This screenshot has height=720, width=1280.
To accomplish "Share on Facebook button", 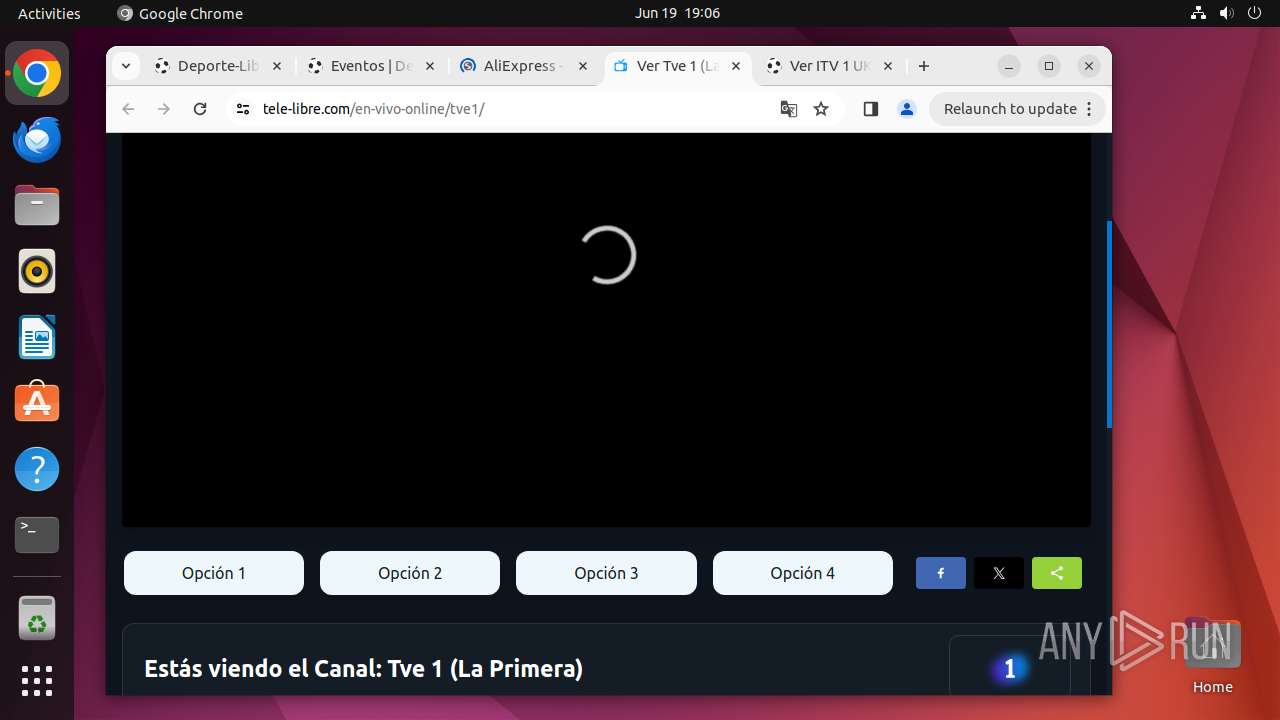I will point(941,573).
